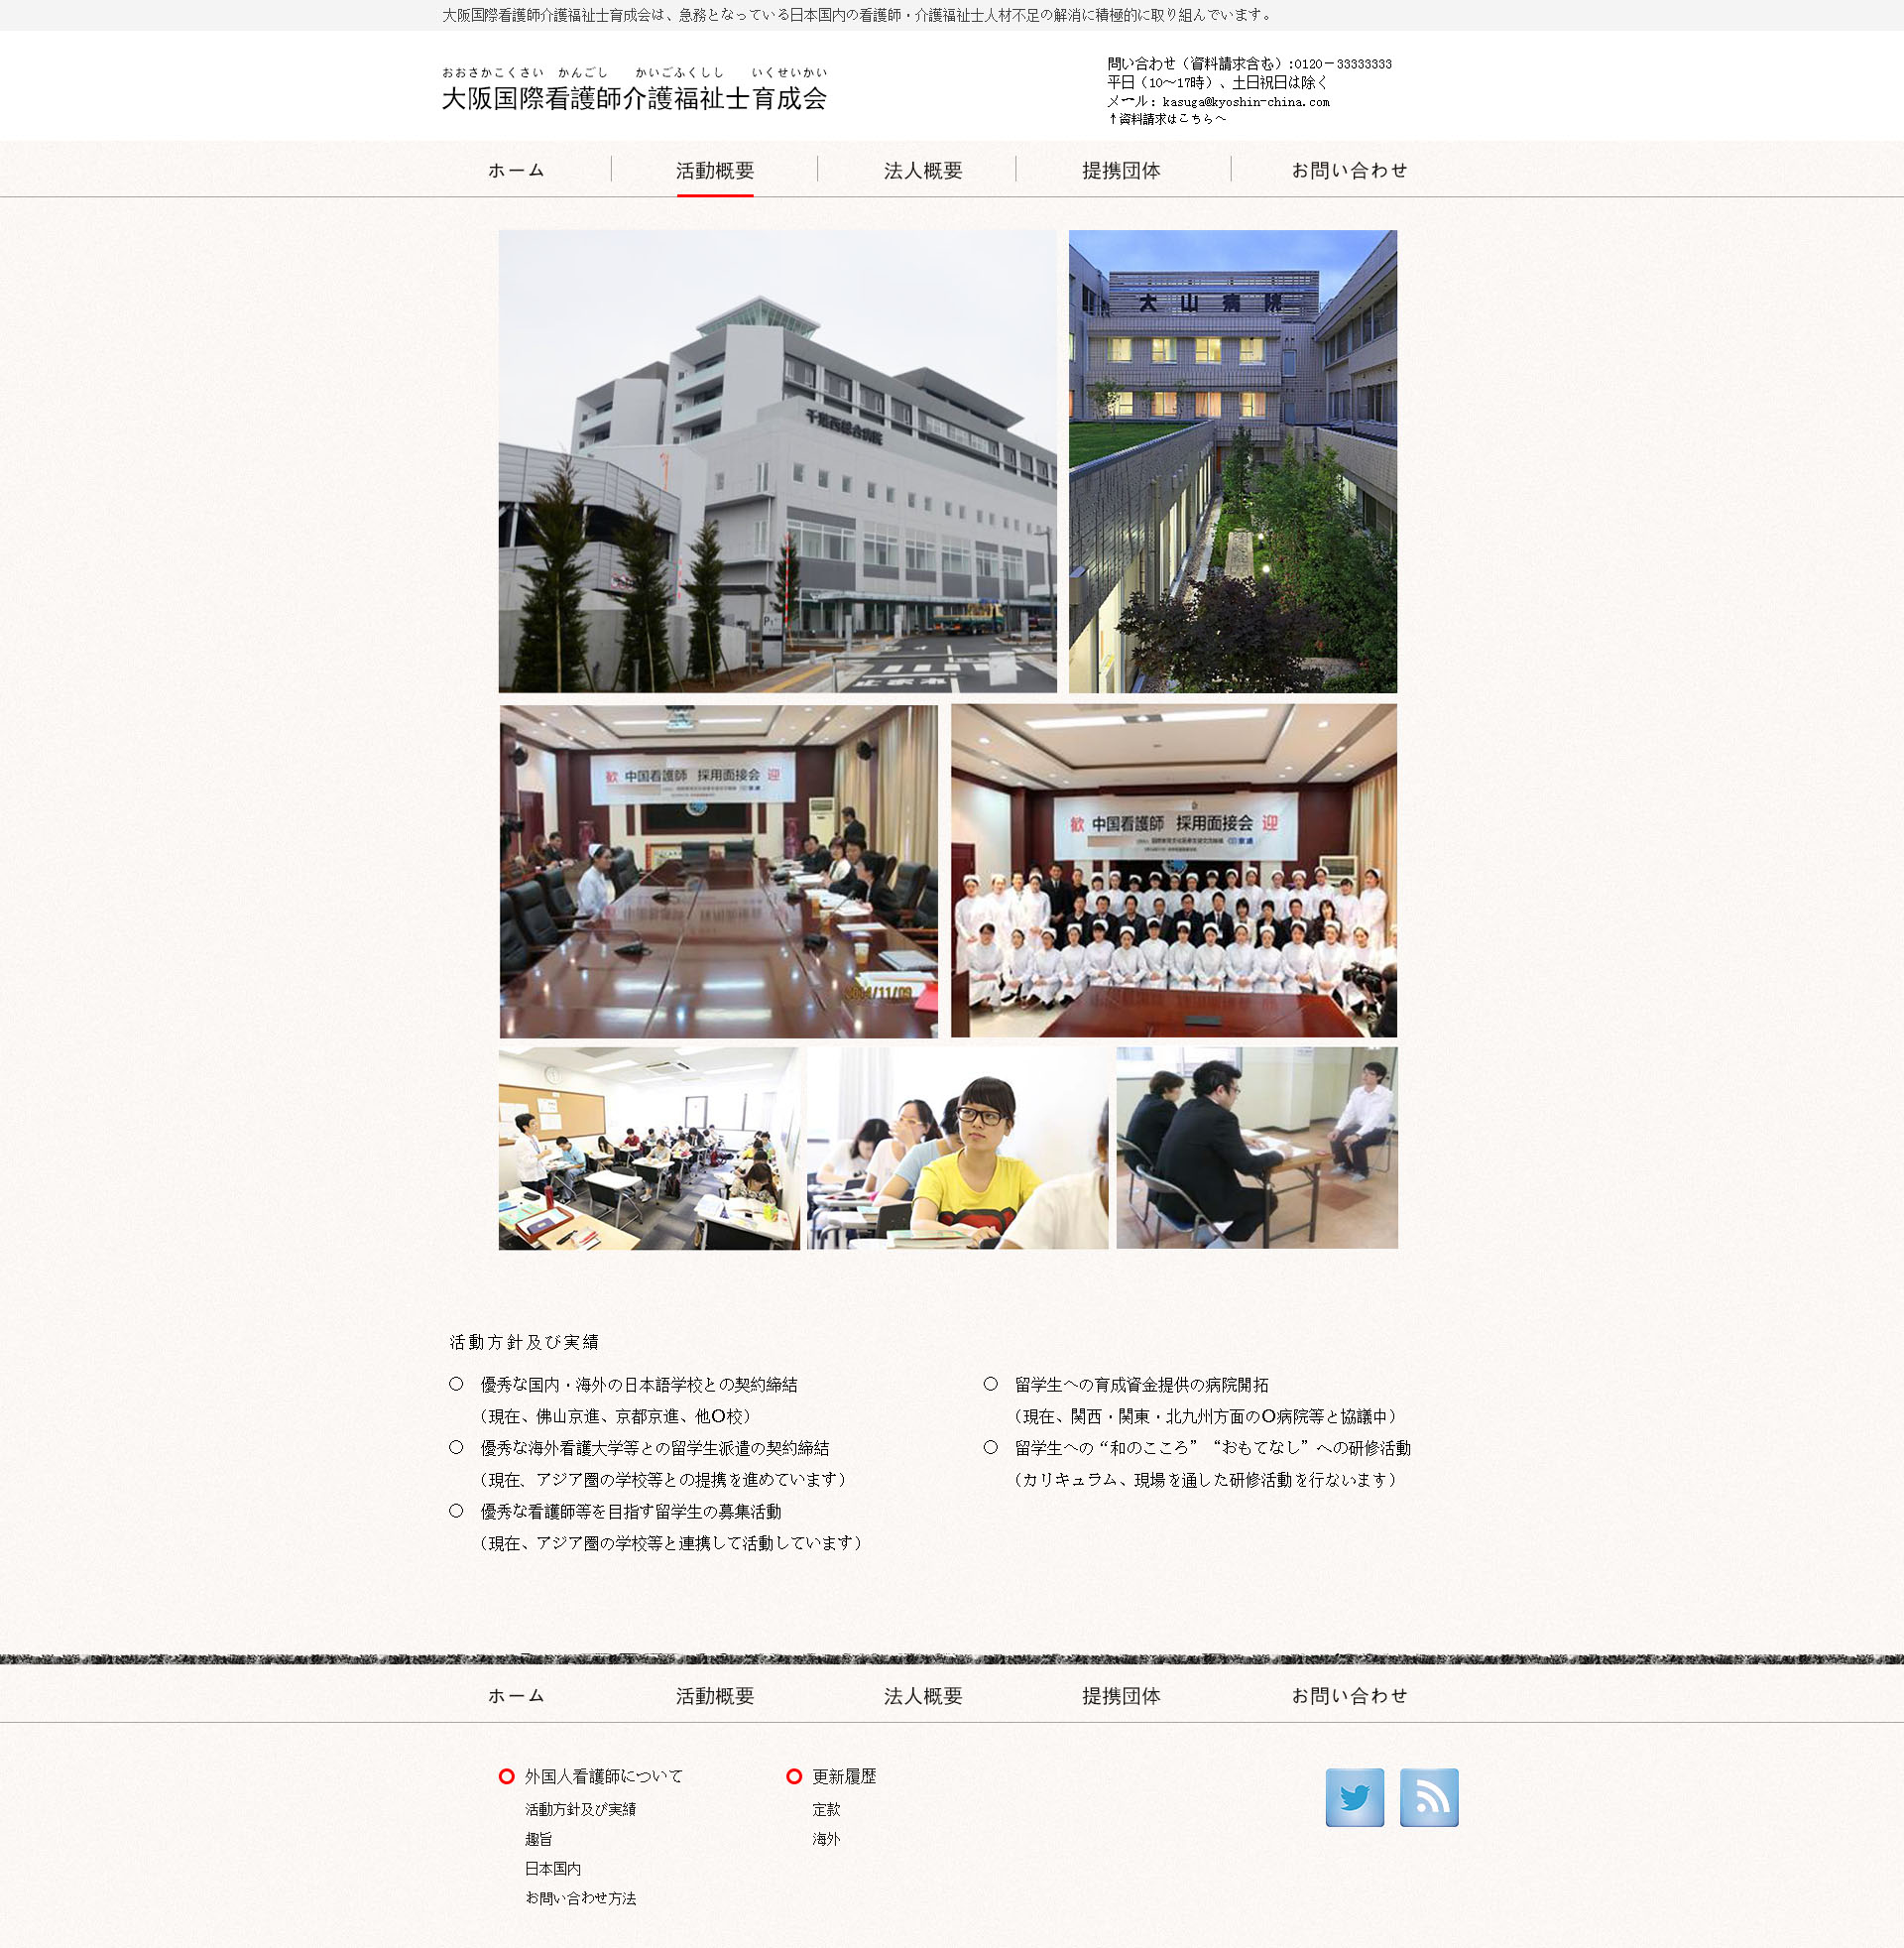Open photo of girl in yellow shirt
The width and height of the screenshot is (1904, 1948).
(x=957, y=1148)
